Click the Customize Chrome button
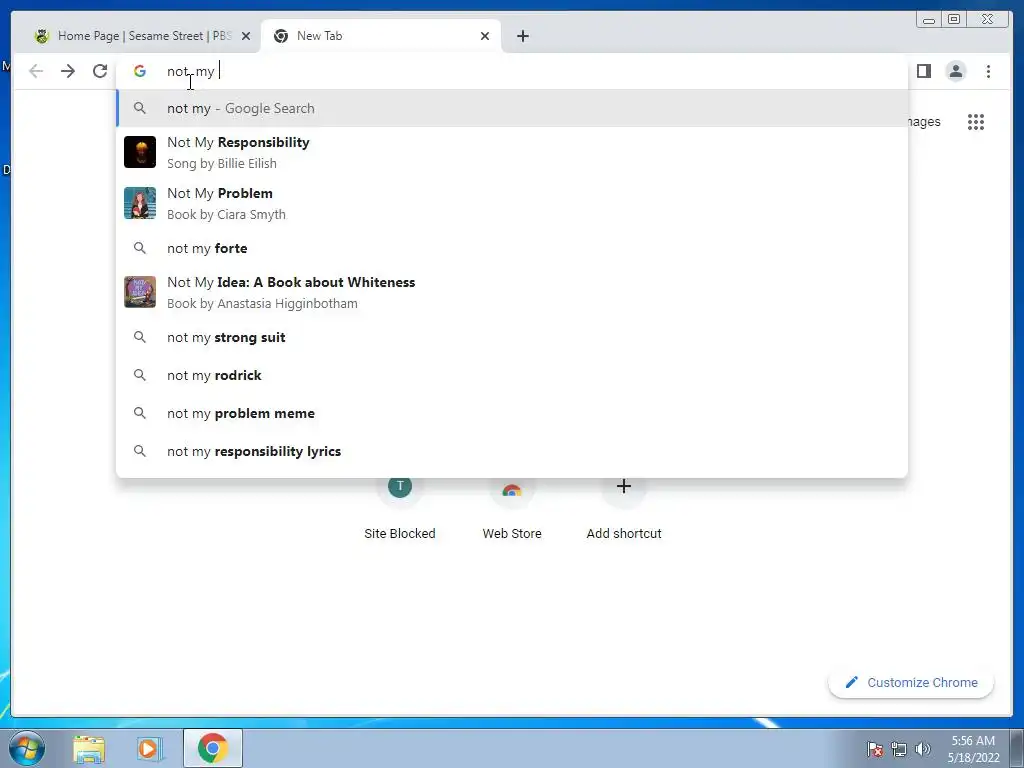1024x768 pixels. coord(911,682)
